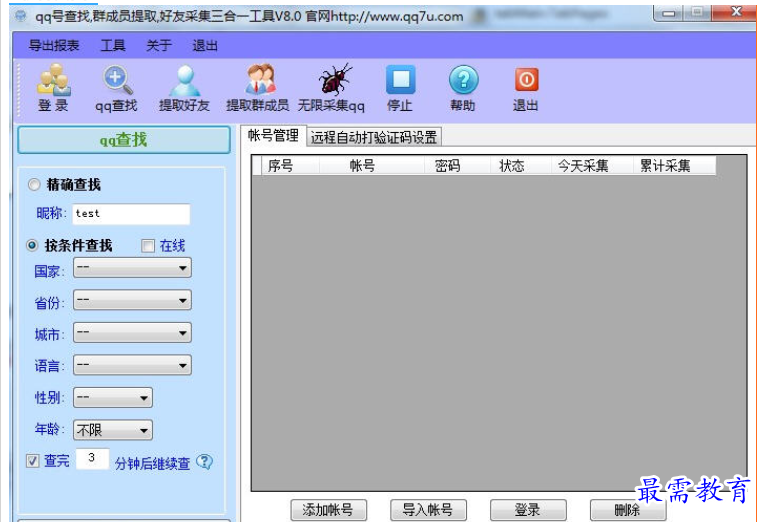Switch to the 远程自动打验证码设置 tab
759x522 pixels.
tap(374, 138)
